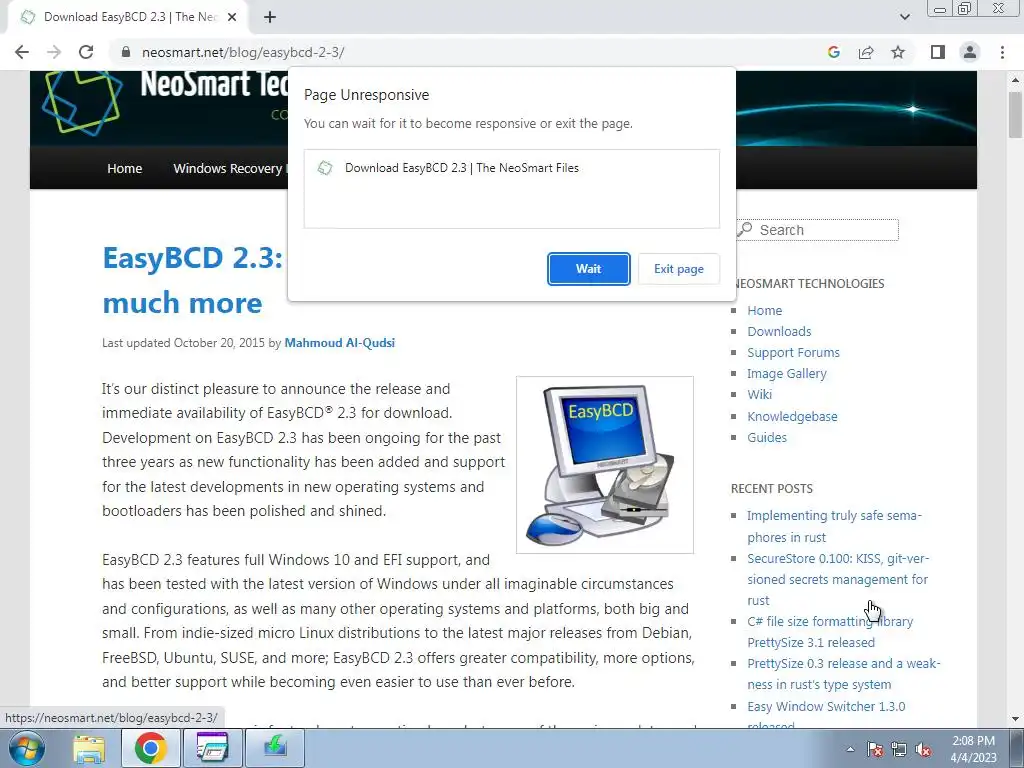Click the EasyBCD computer thumbnail image
The height and width of the screenshot is (768, 1024).
click(x=605, y=465)
